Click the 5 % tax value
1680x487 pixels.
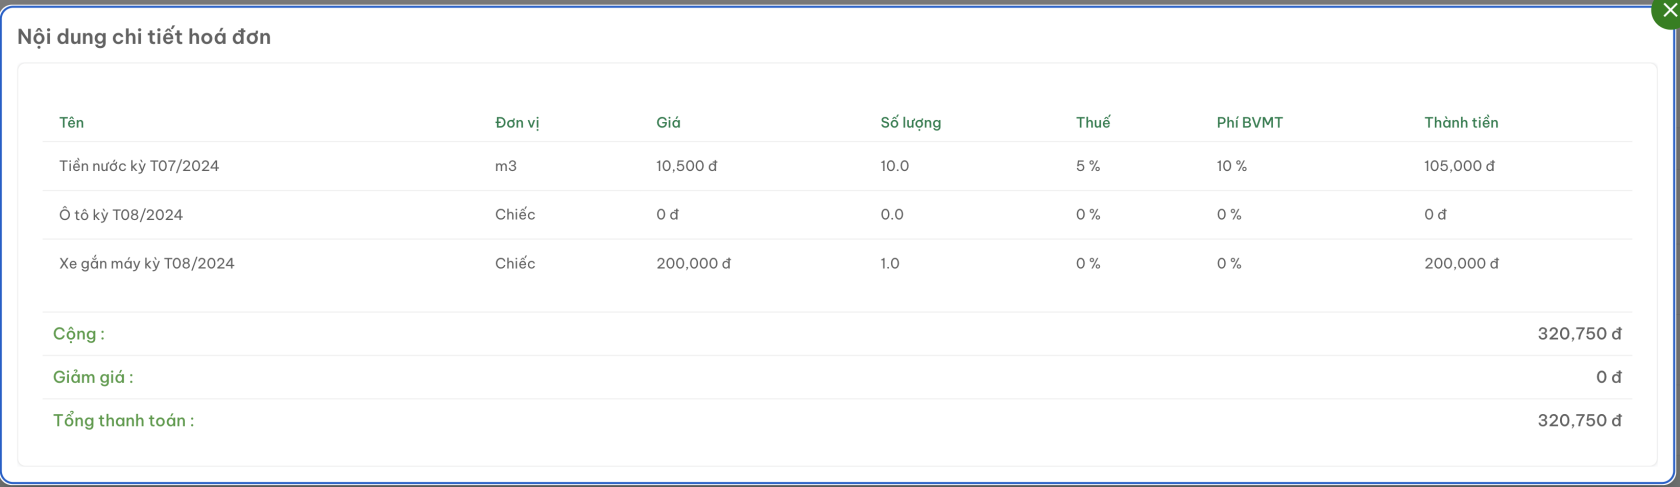[x=1088, y=166]
